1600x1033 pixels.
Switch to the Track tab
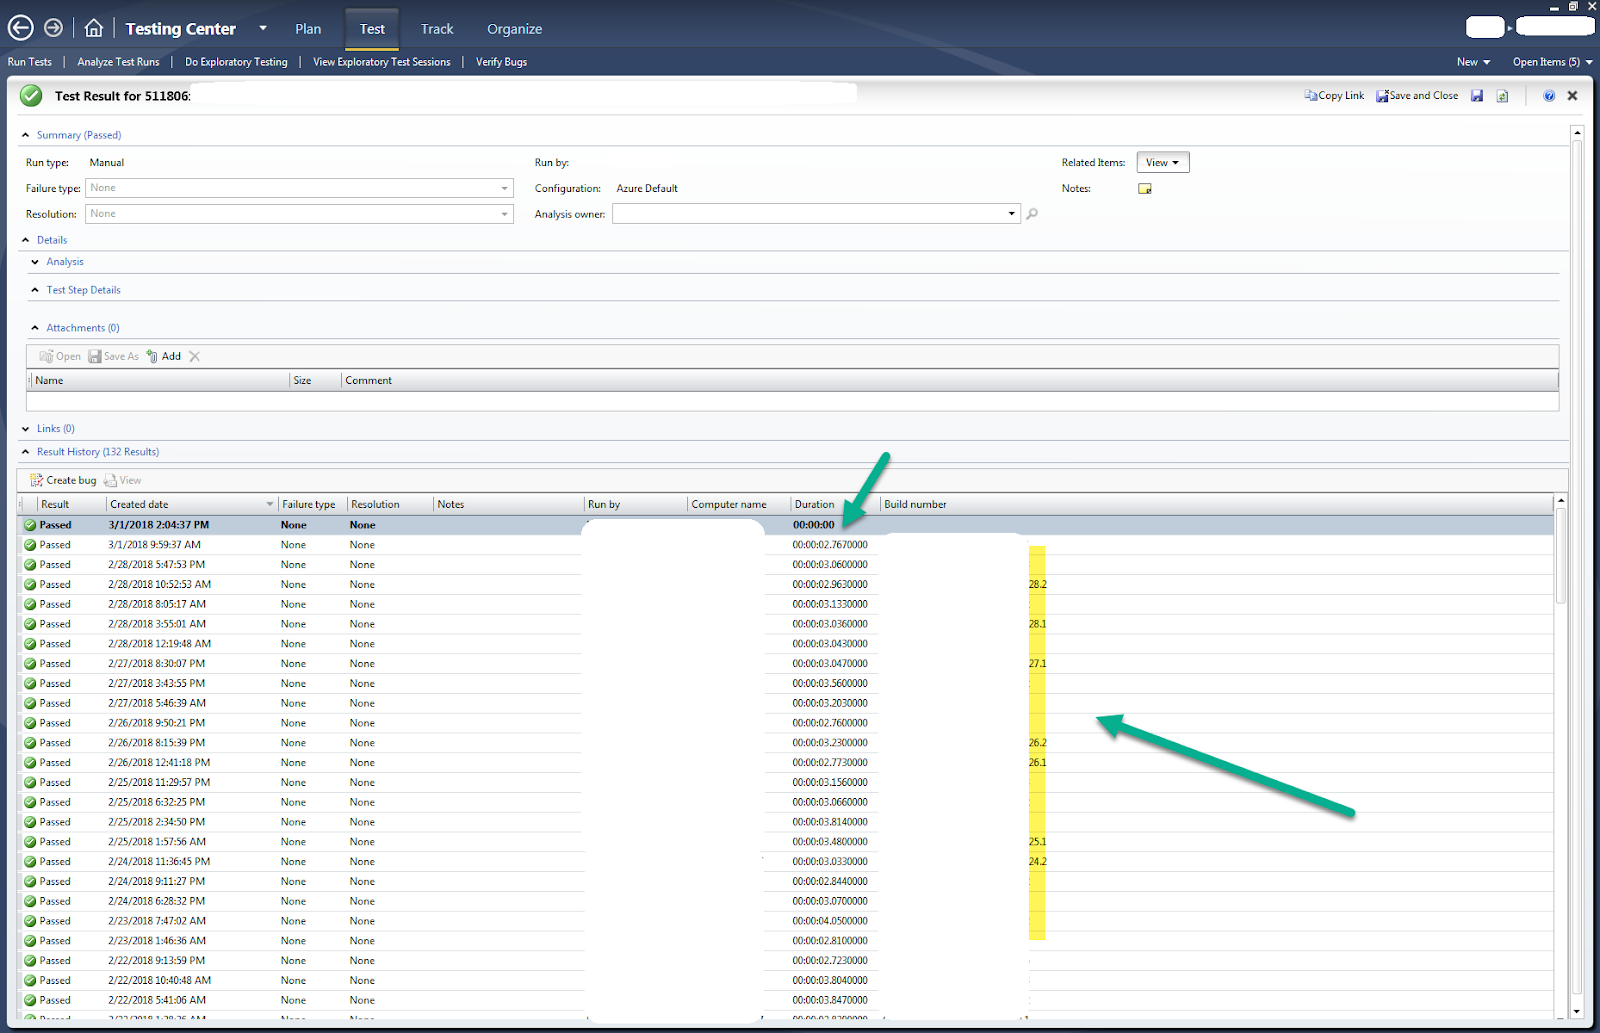[x=436, y=29]
